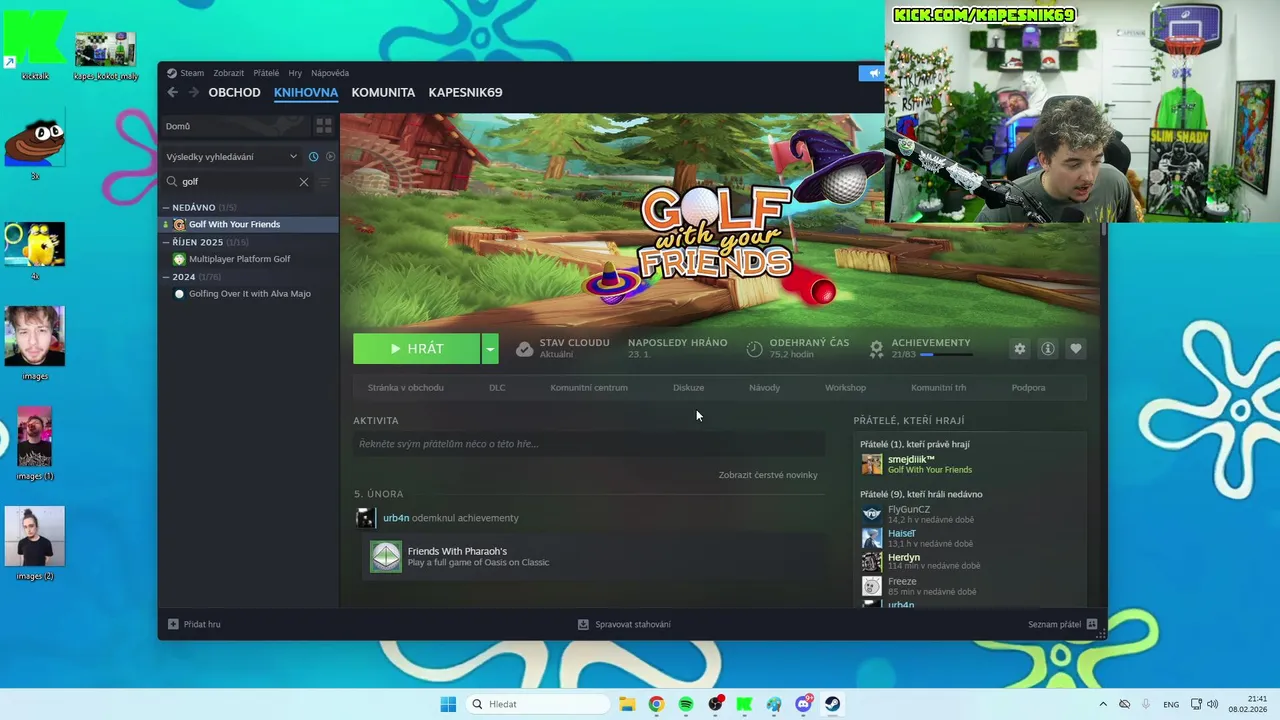1280x720 pixels.
Task: Open smejdiiik's avatar in friends playing
Action: pyautogui.click(x=872, y=464)
